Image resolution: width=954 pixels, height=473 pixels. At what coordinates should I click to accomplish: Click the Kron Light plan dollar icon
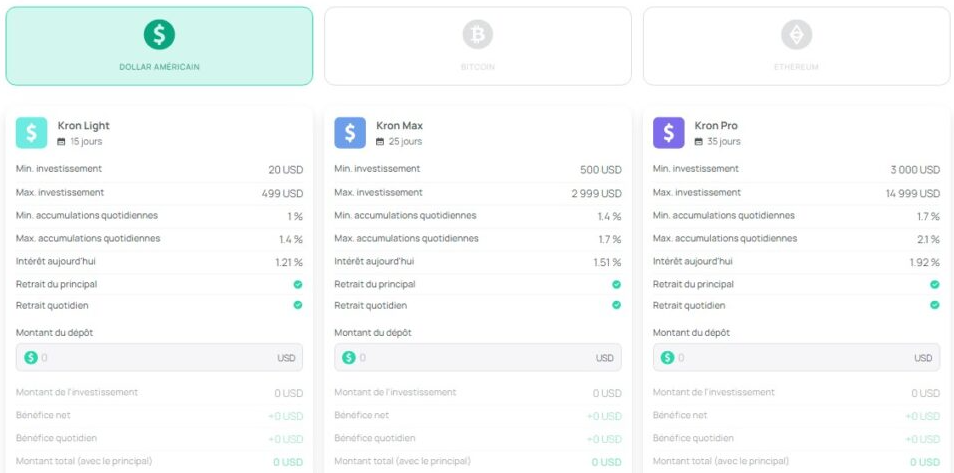coord(32,133)
